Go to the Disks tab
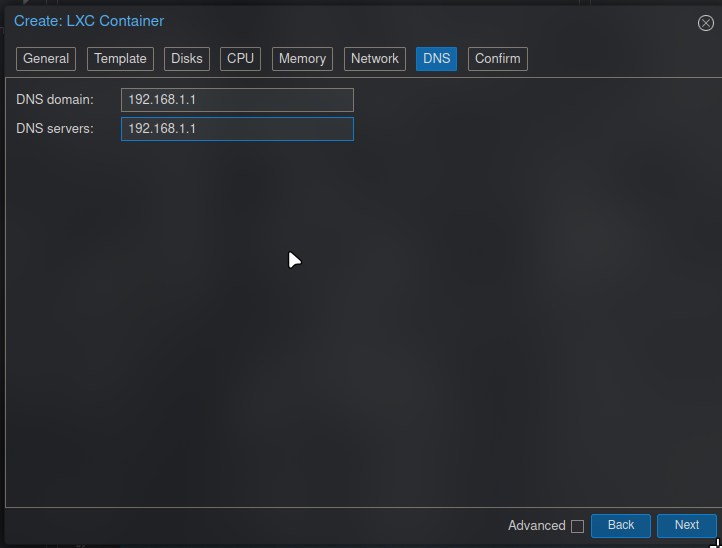Screen dimensions: 722x548 coord(187,59)
